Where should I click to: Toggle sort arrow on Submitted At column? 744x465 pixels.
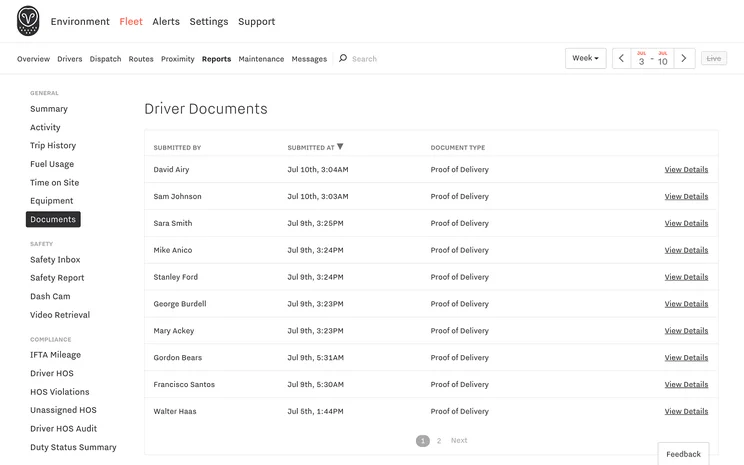(x=340, y=147)
